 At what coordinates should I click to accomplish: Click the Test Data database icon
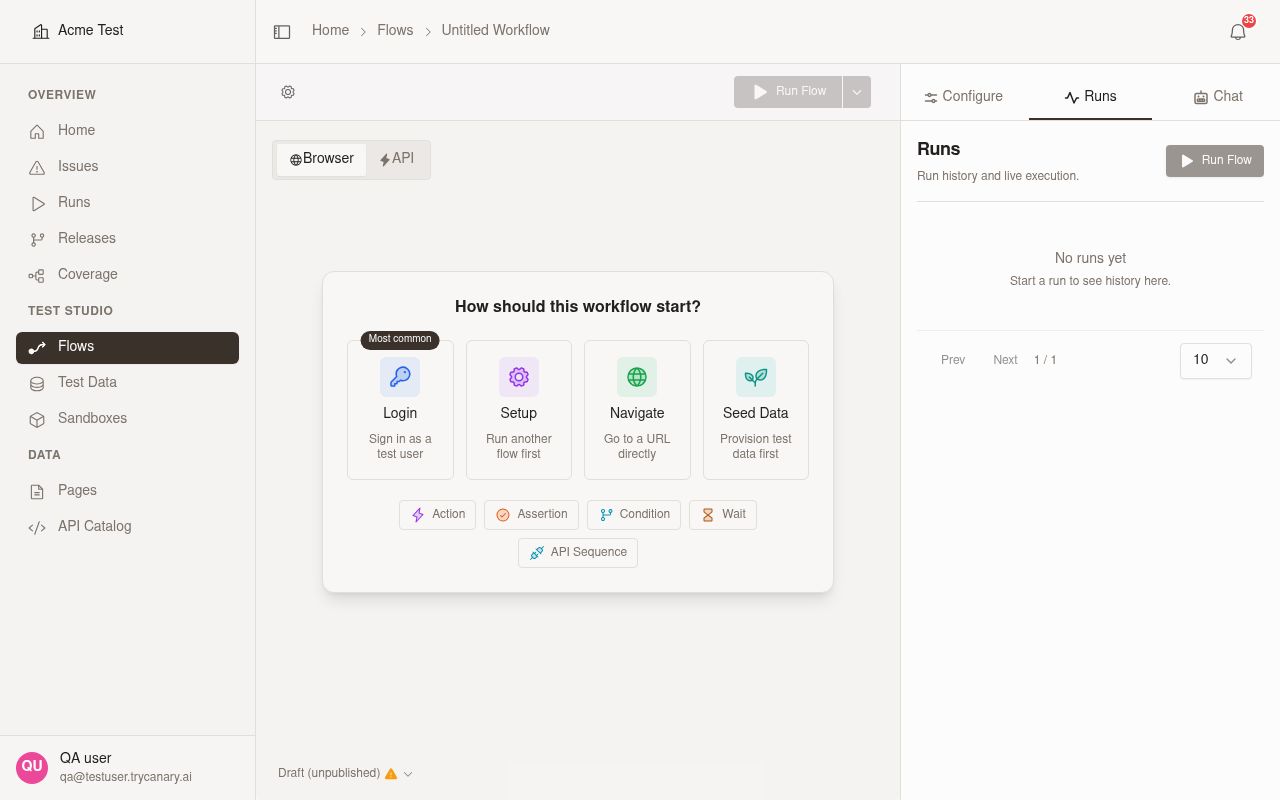(x=37, y=383)
